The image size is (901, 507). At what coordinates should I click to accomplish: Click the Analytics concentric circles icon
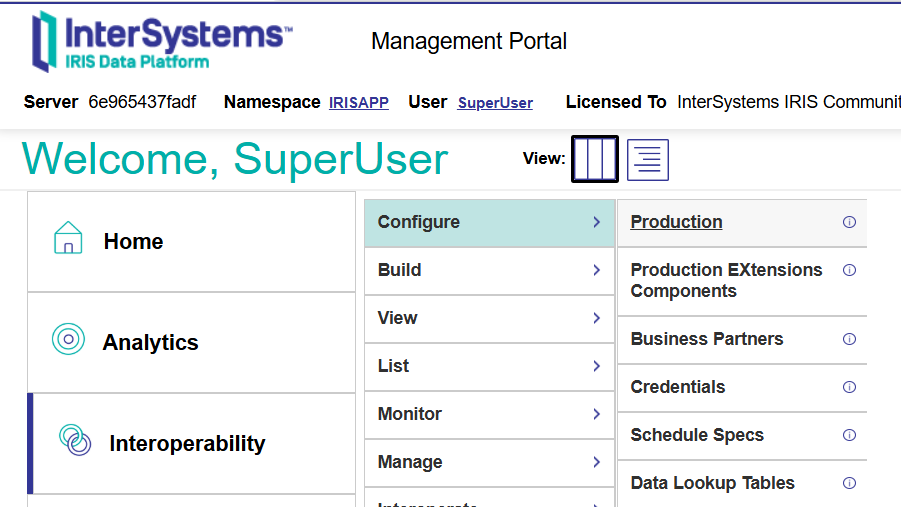(x=68, y=339)
